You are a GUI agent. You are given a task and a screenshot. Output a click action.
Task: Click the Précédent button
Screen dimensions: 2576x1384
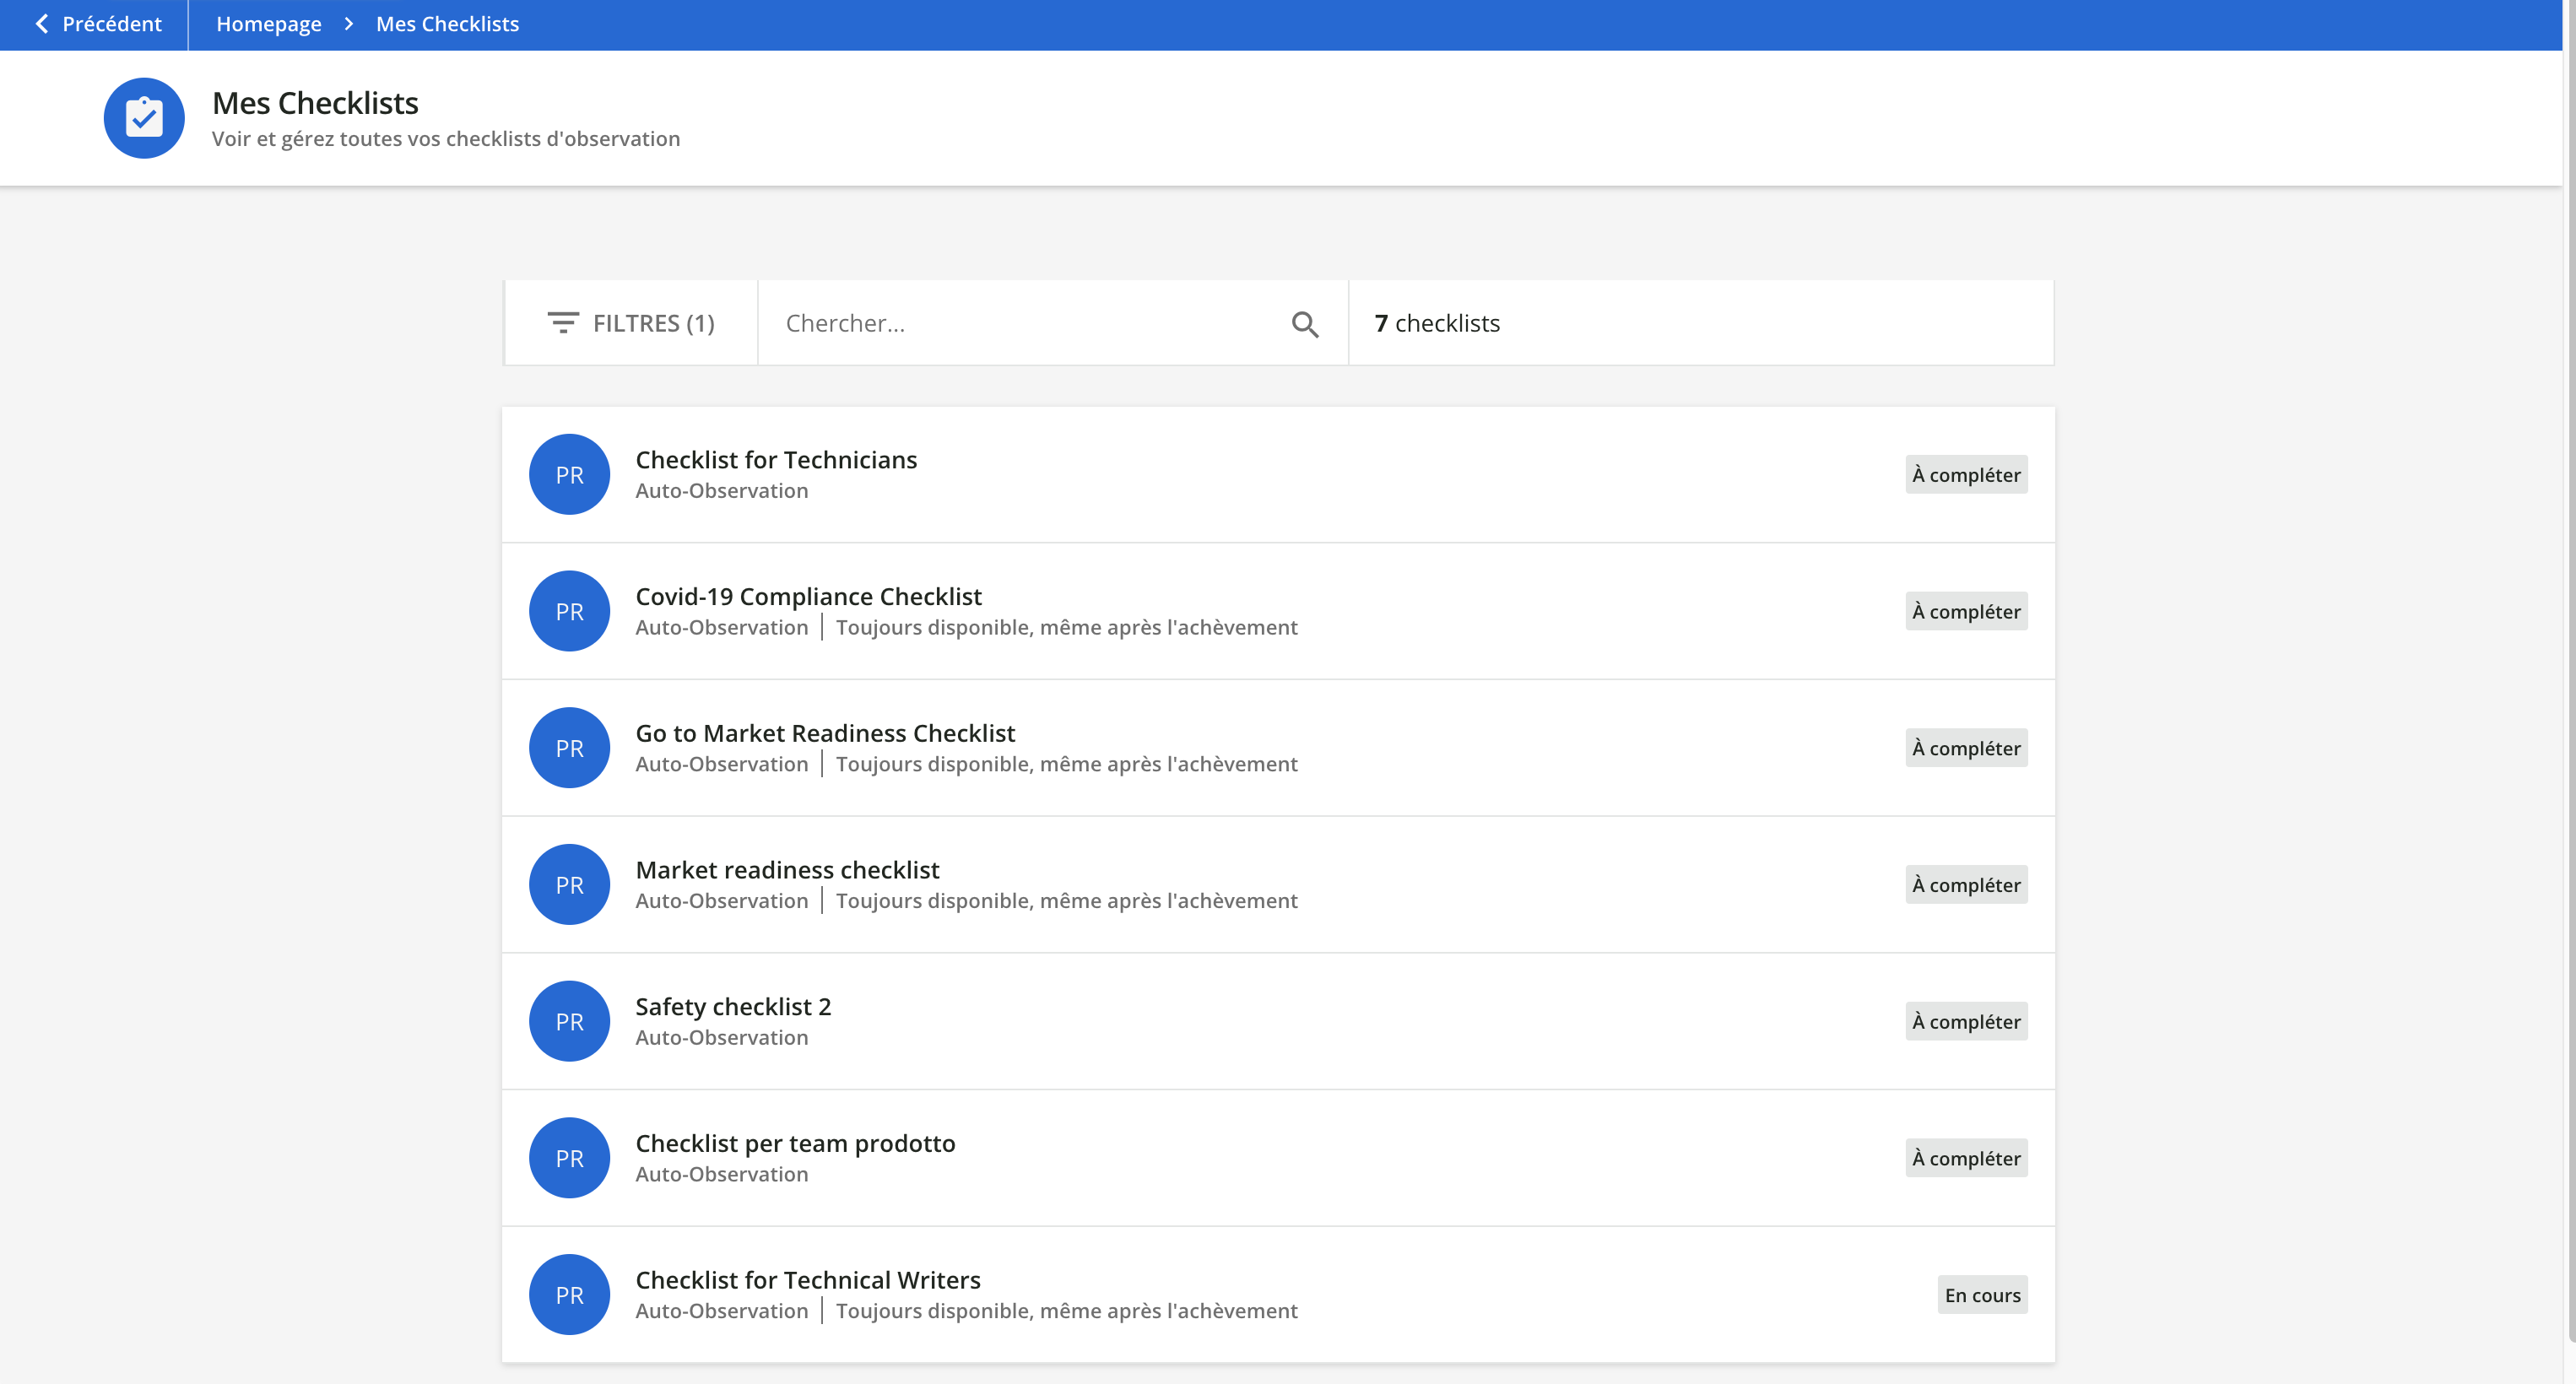click(97, 23)
